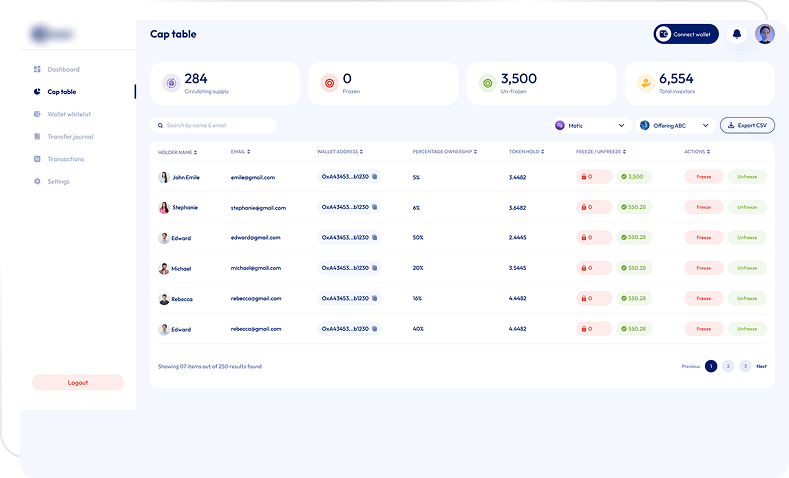
Task: Click copy icon in Michael's wallet address
Action: pos(375,268)
